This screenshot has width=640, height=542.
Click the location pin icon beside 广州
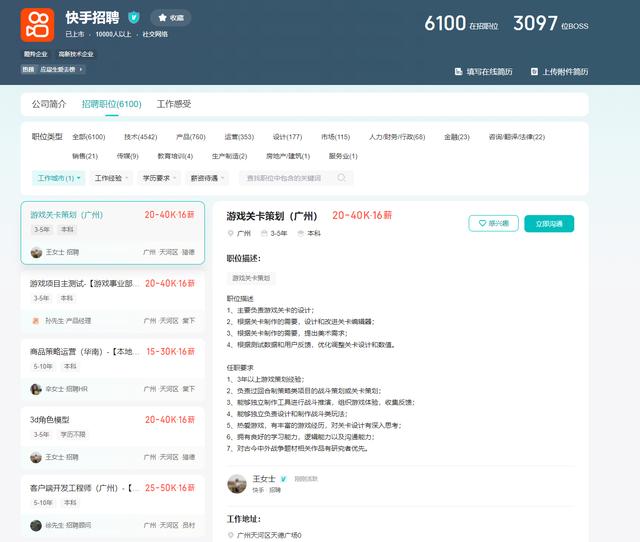(230, 233)
